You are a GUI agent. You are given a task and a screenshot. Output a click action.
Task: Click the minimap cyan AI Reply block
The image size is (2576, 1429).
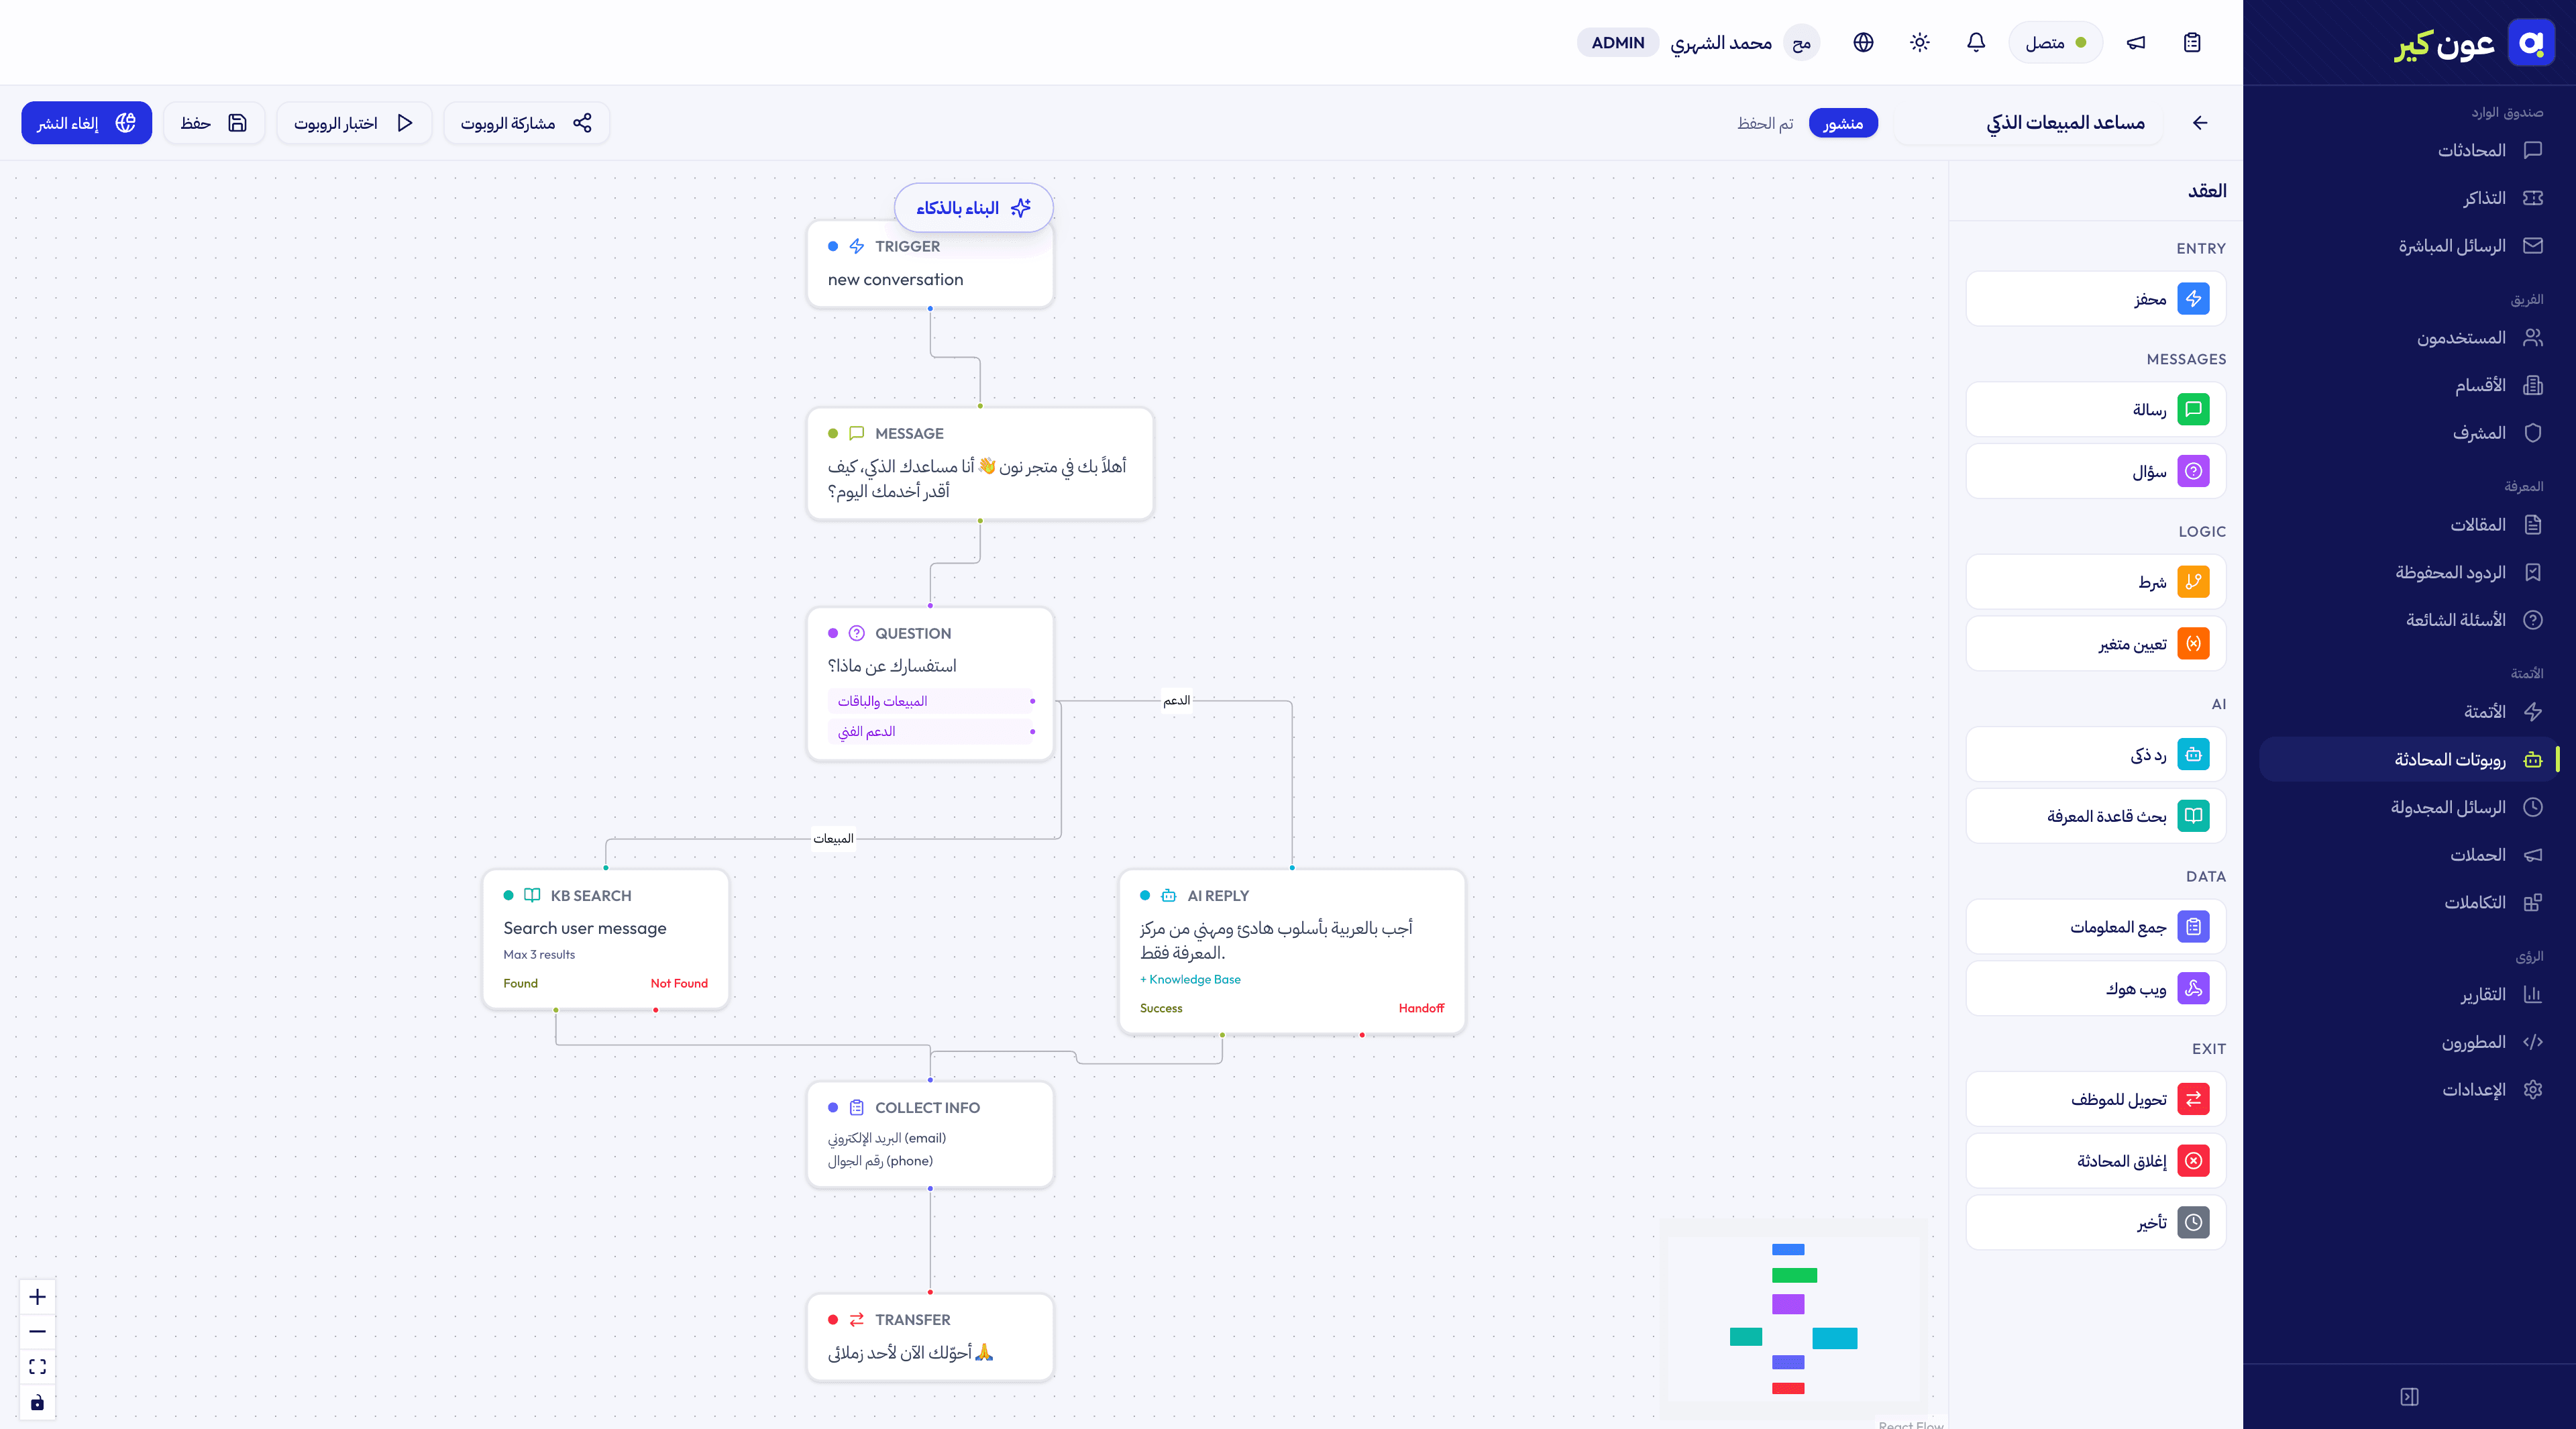pyautogui.click(x=1834, y=1338)
